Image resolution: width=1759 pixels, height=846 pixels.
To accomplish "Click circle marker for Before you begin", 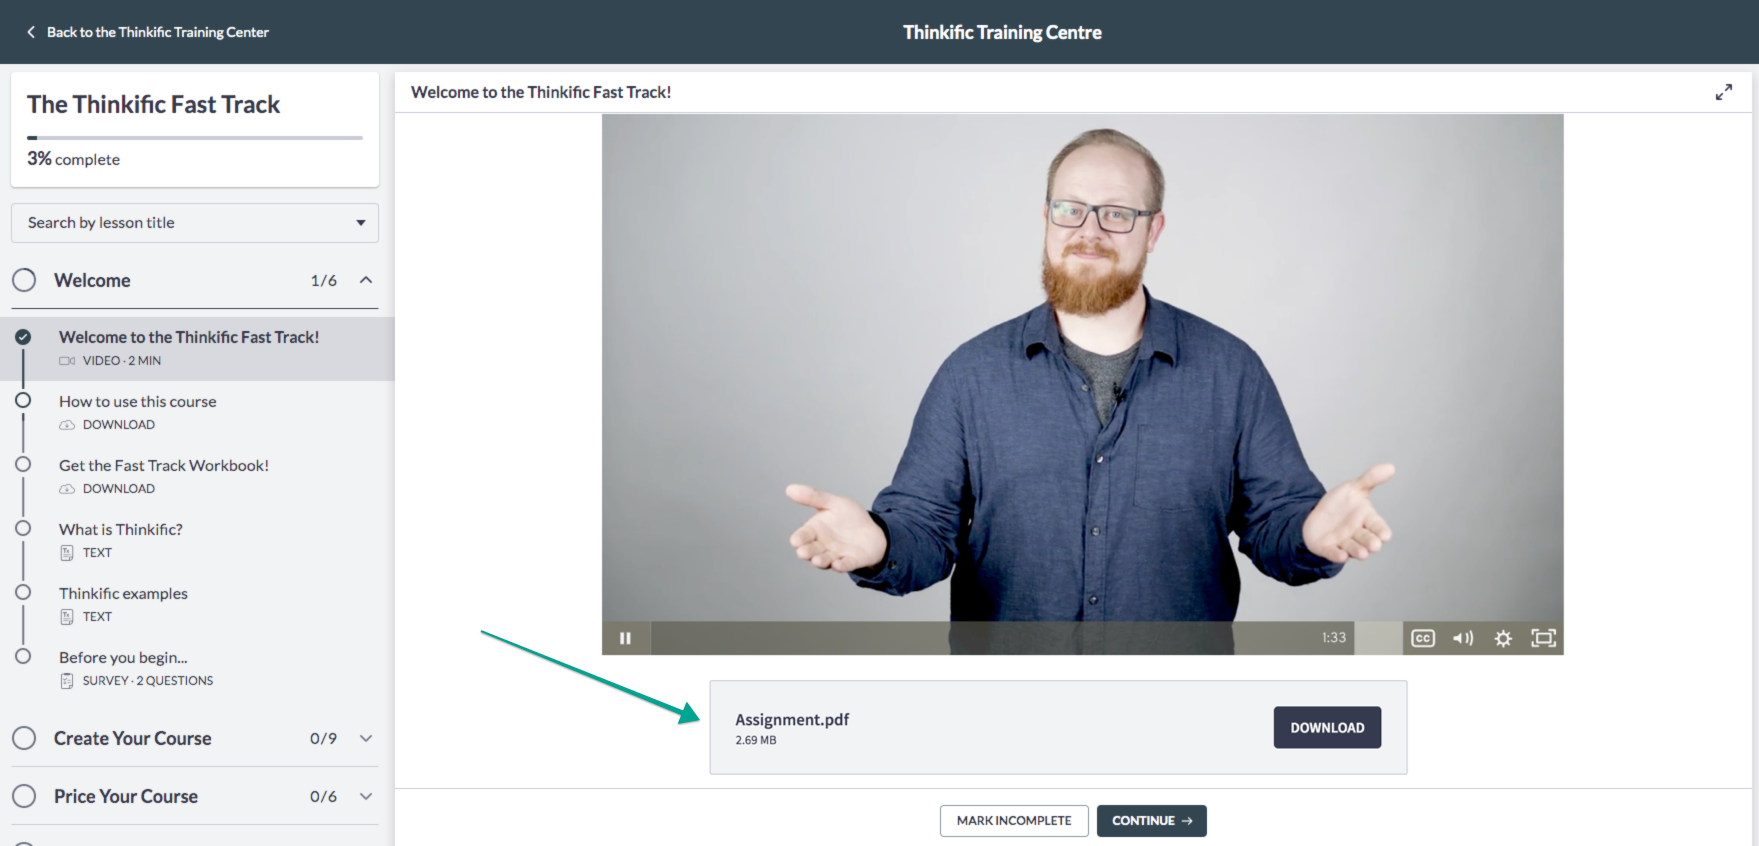I will pyautogui.click(x=23, y=656).
